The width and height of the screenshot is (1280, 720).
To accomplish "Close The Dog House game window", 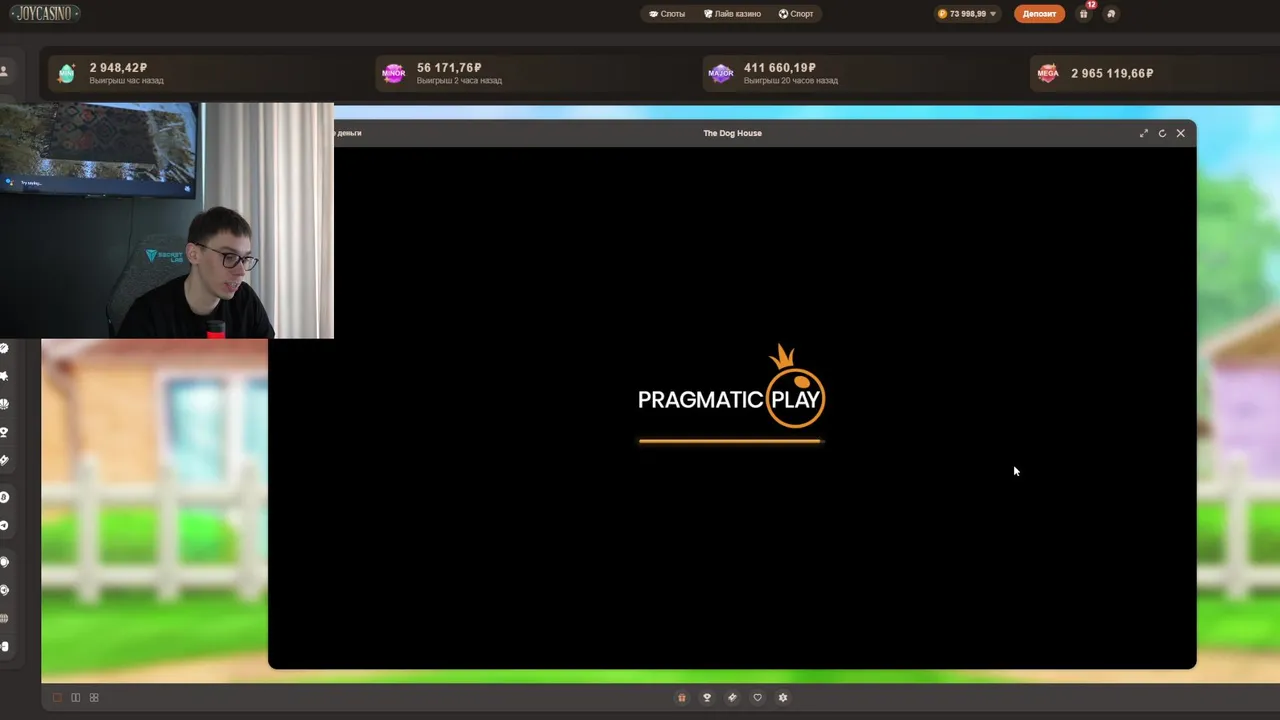I will [1181, 133].
